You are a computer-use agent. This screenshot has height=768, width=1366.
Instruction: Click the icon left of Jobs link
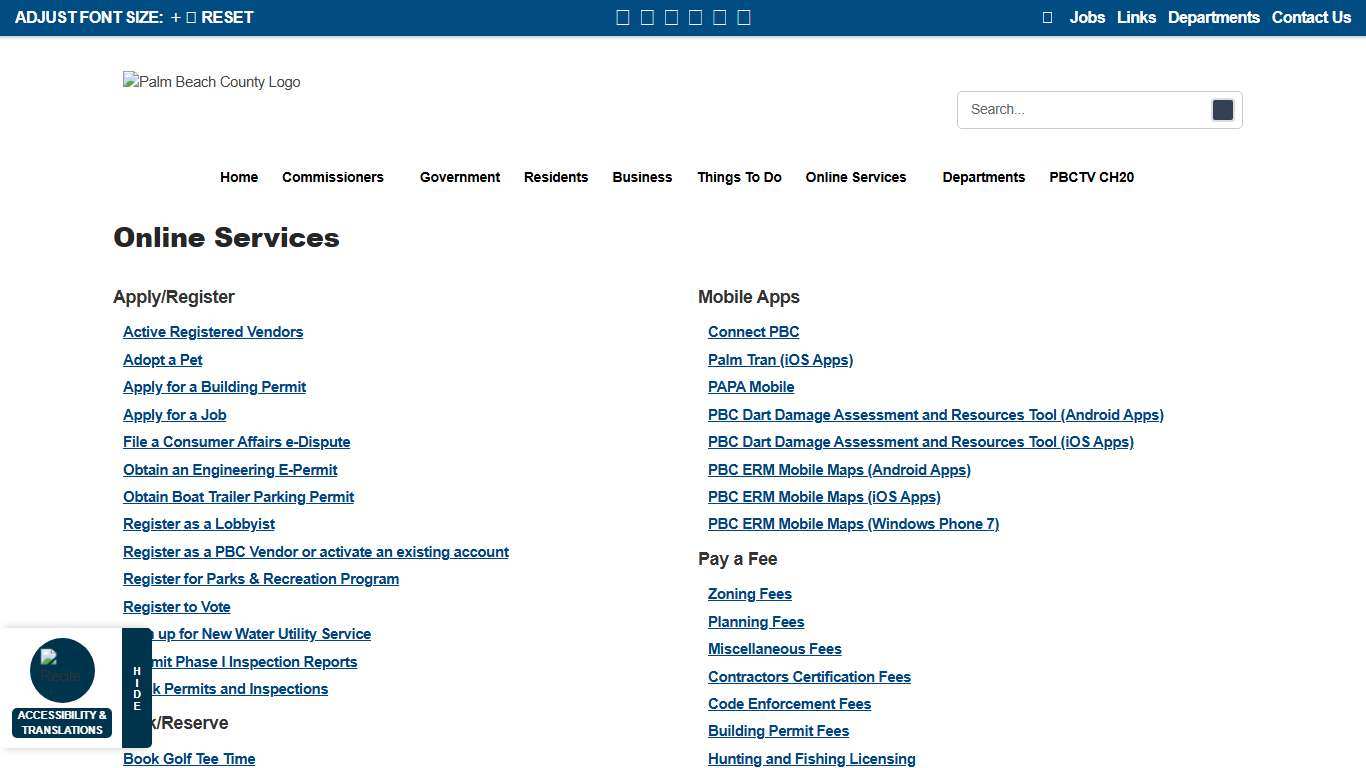point(1046,17)
